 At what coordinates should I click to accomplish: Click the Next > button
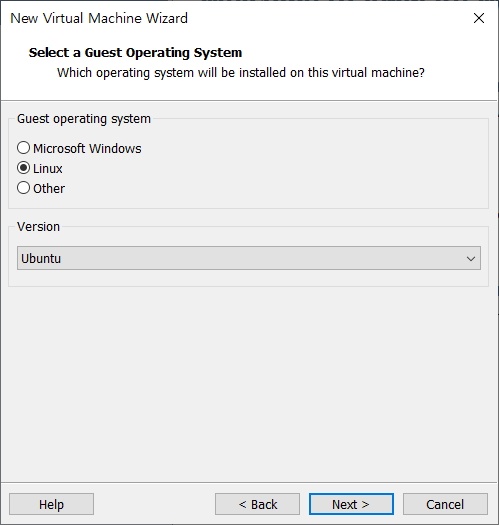pyautogui.click(x=351, y=504)
